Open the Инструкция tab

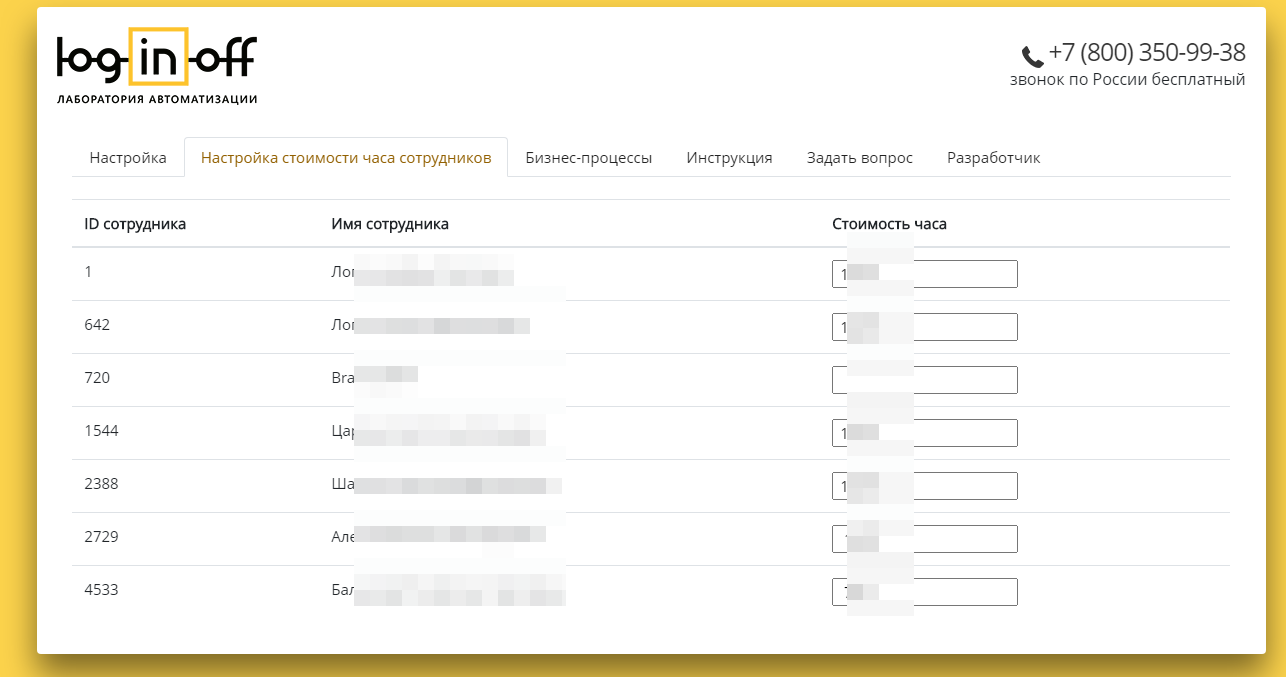pyautogui.click(x=729, y=158)
